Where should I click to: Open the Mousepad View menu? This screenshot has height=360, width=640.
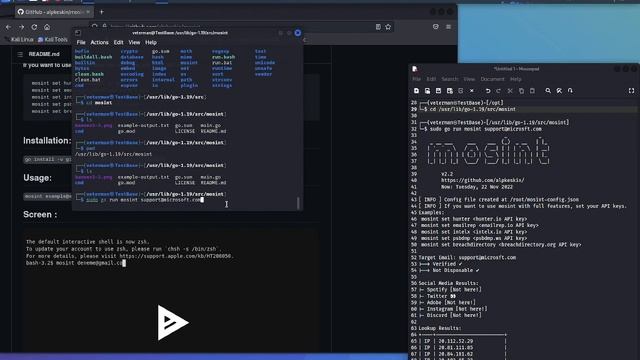(x=469, y=79)
